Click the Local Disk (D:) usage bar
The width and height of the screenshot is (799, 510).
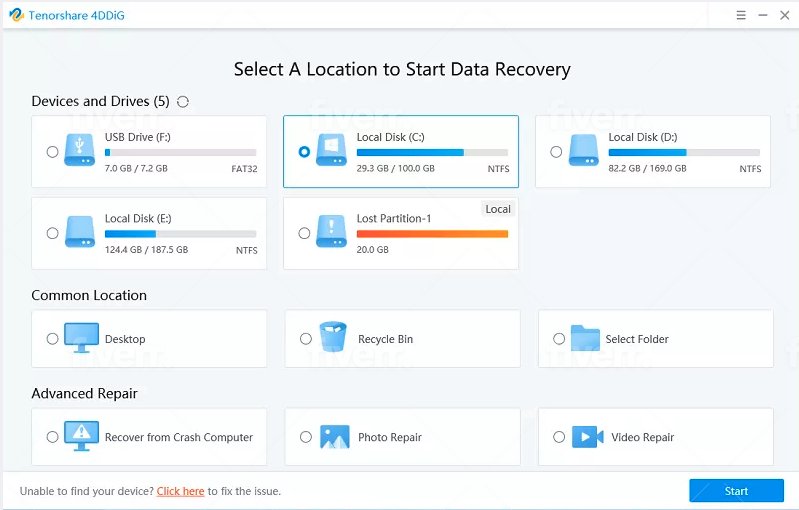(x=684, y=152)
